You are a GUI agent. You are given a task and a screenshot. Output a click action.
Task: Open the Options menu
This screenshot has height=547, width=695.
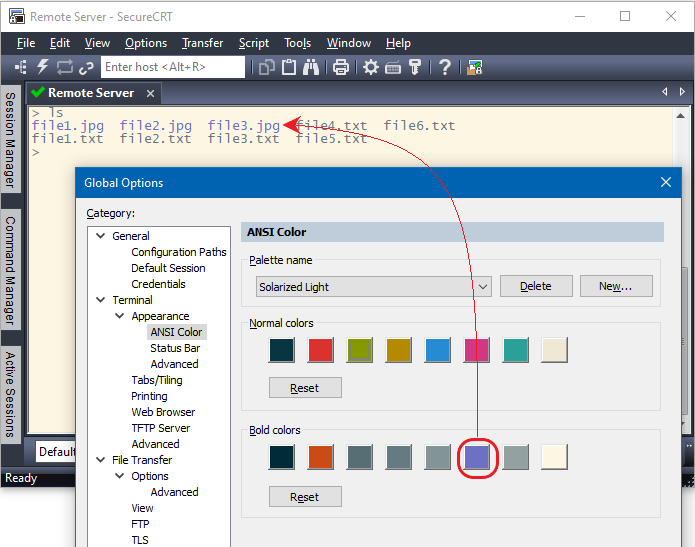coord(146,43)
